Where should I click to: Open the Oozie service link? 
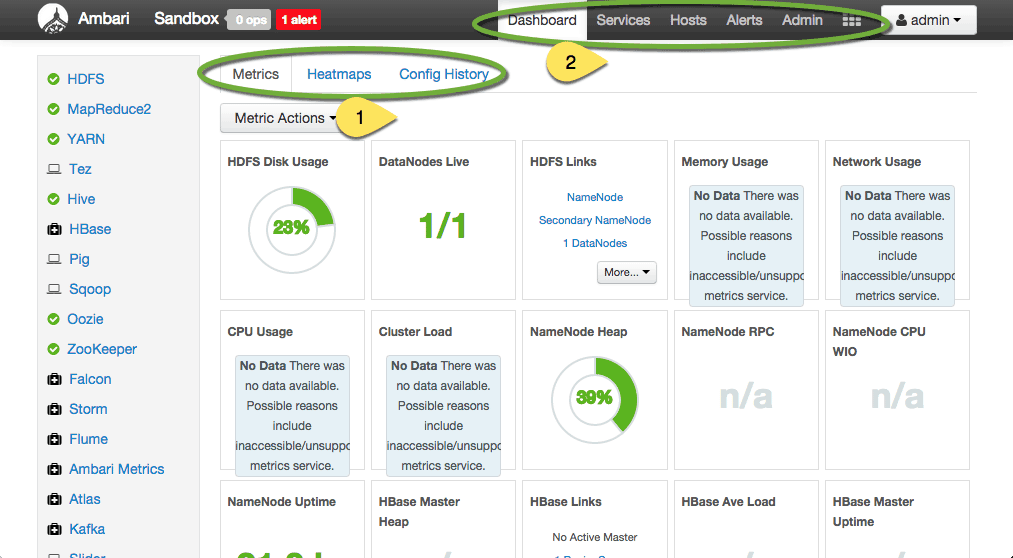(x=85, y=319)
